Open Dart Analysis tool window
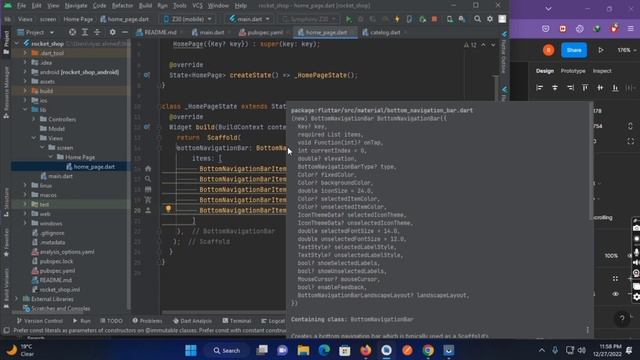640x360 pixels. coord(192,321)
